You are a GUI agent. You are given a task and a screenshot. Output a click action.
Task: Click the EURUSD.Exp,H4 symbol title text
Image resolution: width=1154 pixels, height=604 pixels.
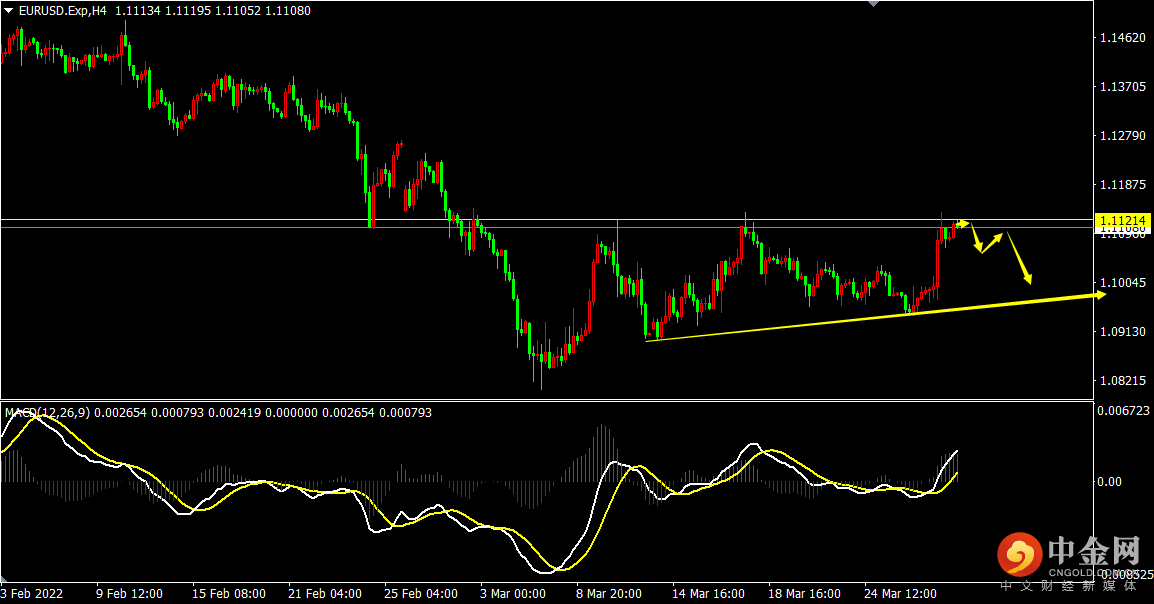(x=62, y=11)
